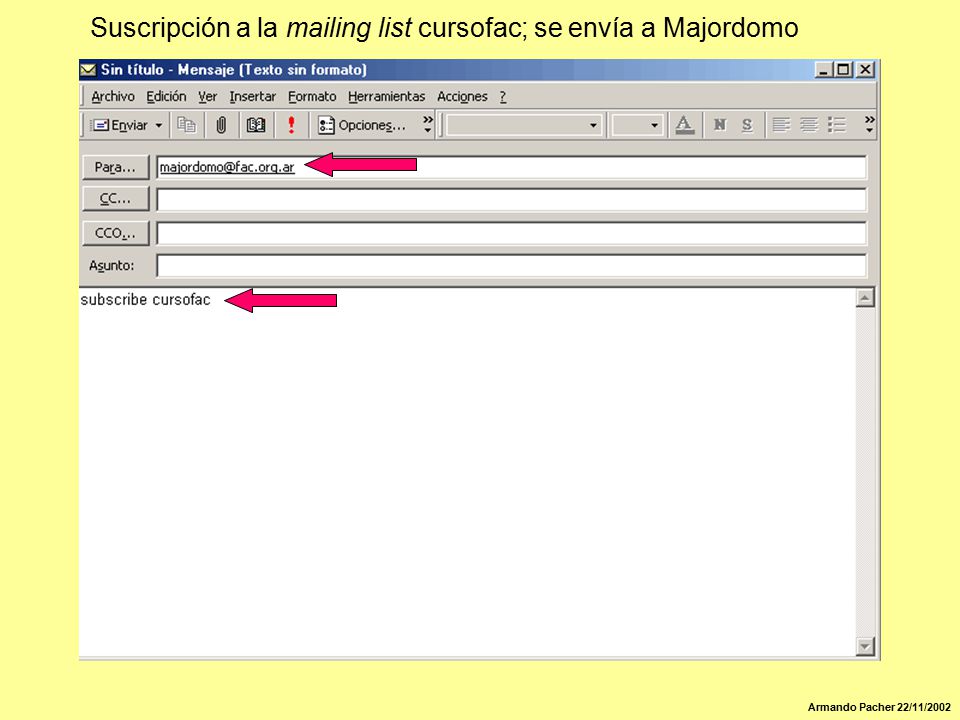
Task: Click into the CC input field
Action: click(x=511, y=200)
